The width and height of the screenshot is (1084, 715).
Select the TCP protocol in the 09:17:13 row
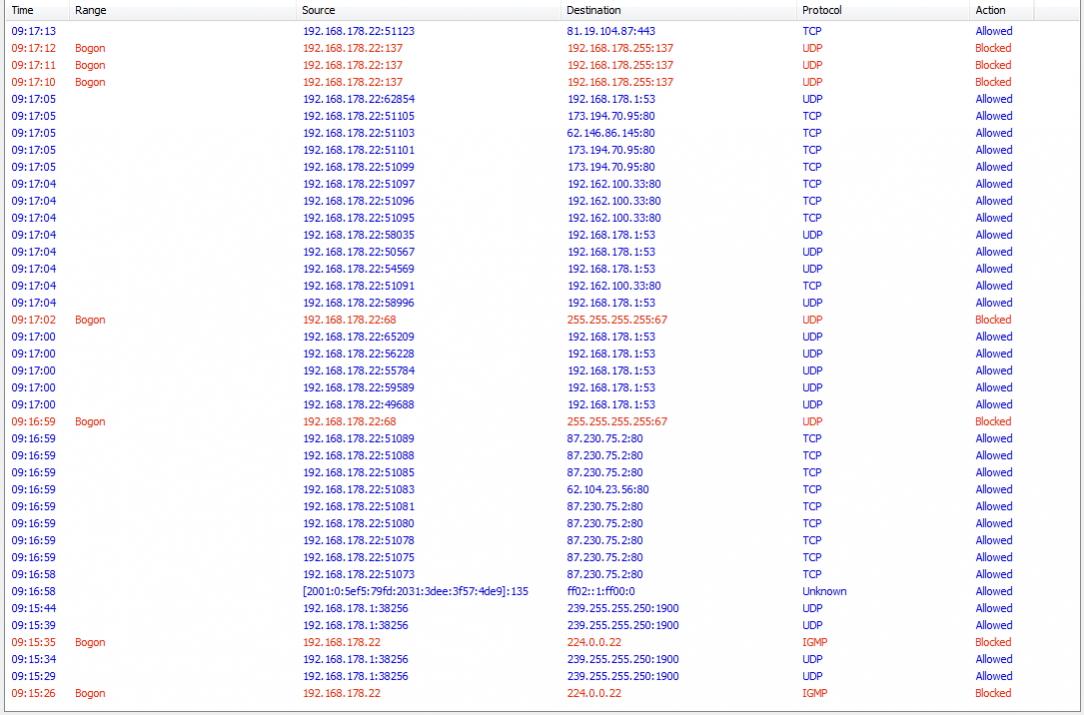tap(812, 31)
